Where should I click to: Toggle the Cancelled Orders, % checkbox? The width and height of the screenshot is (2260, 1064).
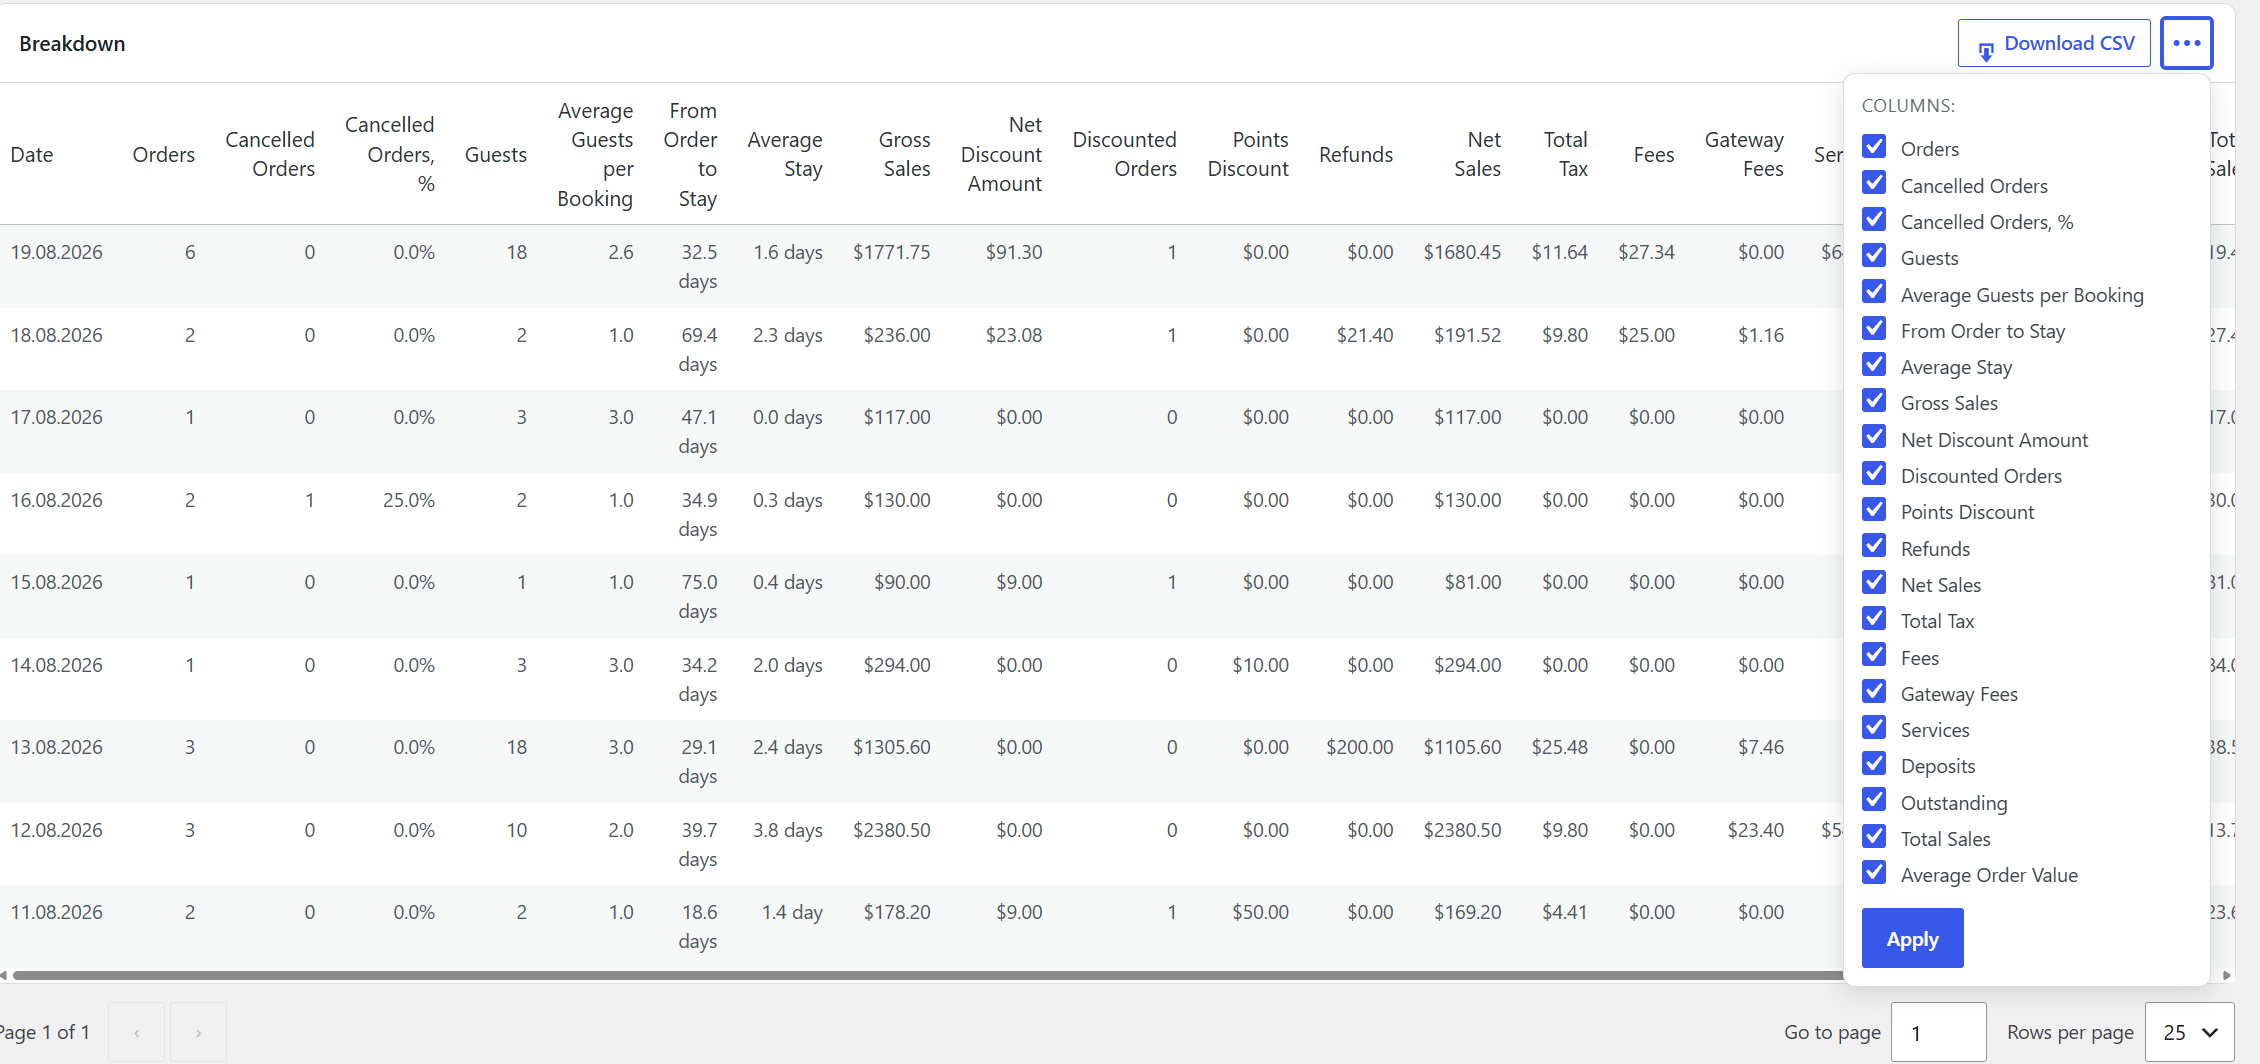pos(1874,219)
